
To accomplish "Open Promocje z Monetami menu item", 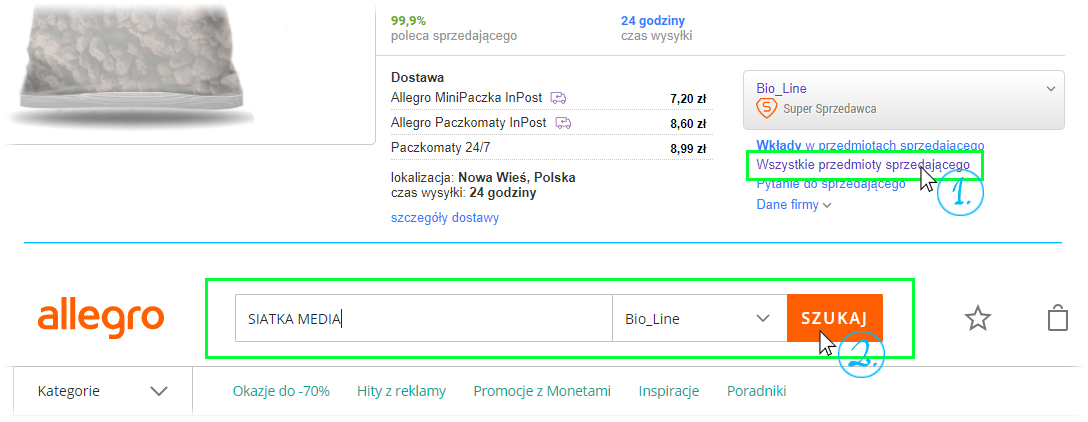I will (x=542, y=391).
